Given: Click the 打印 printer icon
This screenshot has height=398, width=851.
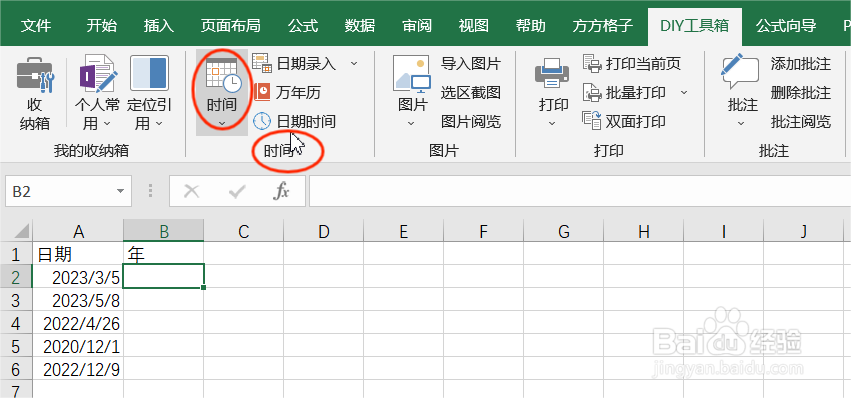Looking at the screenshot, I should coord(552,74).
